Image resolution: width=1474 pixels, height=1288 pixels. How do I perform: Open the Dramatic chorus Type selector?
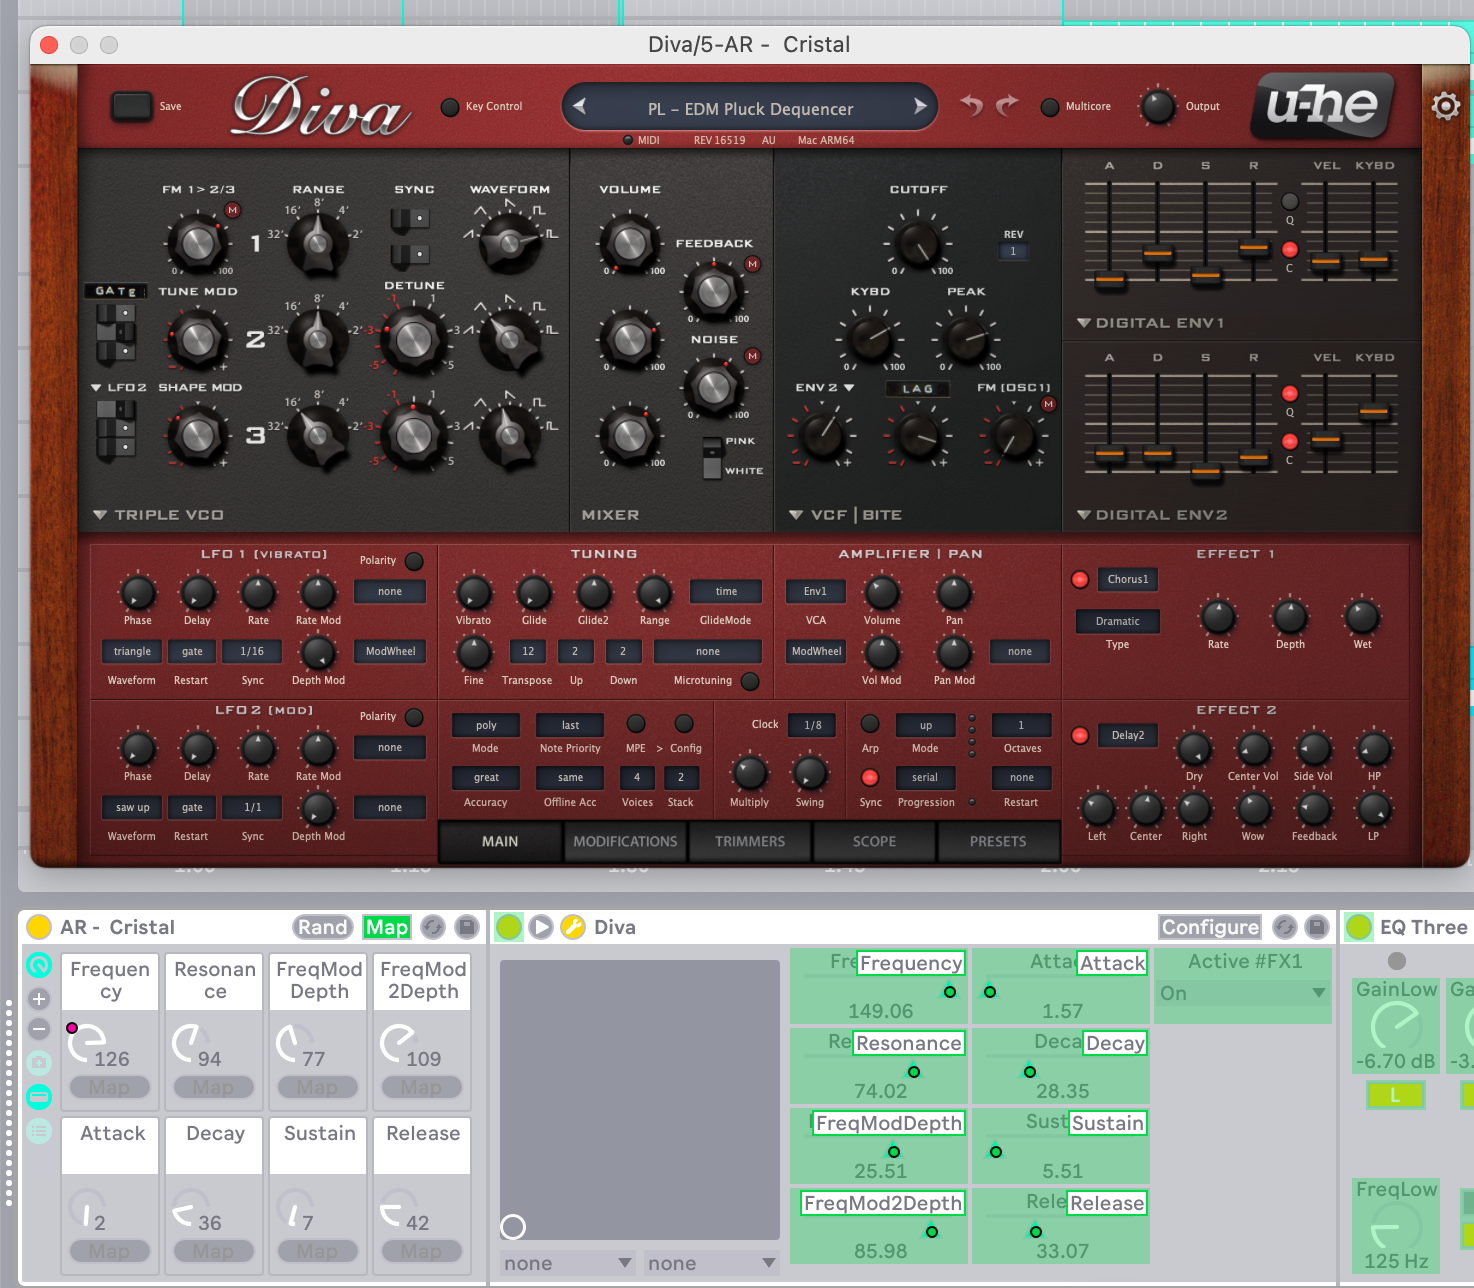tap(1118, 621)
